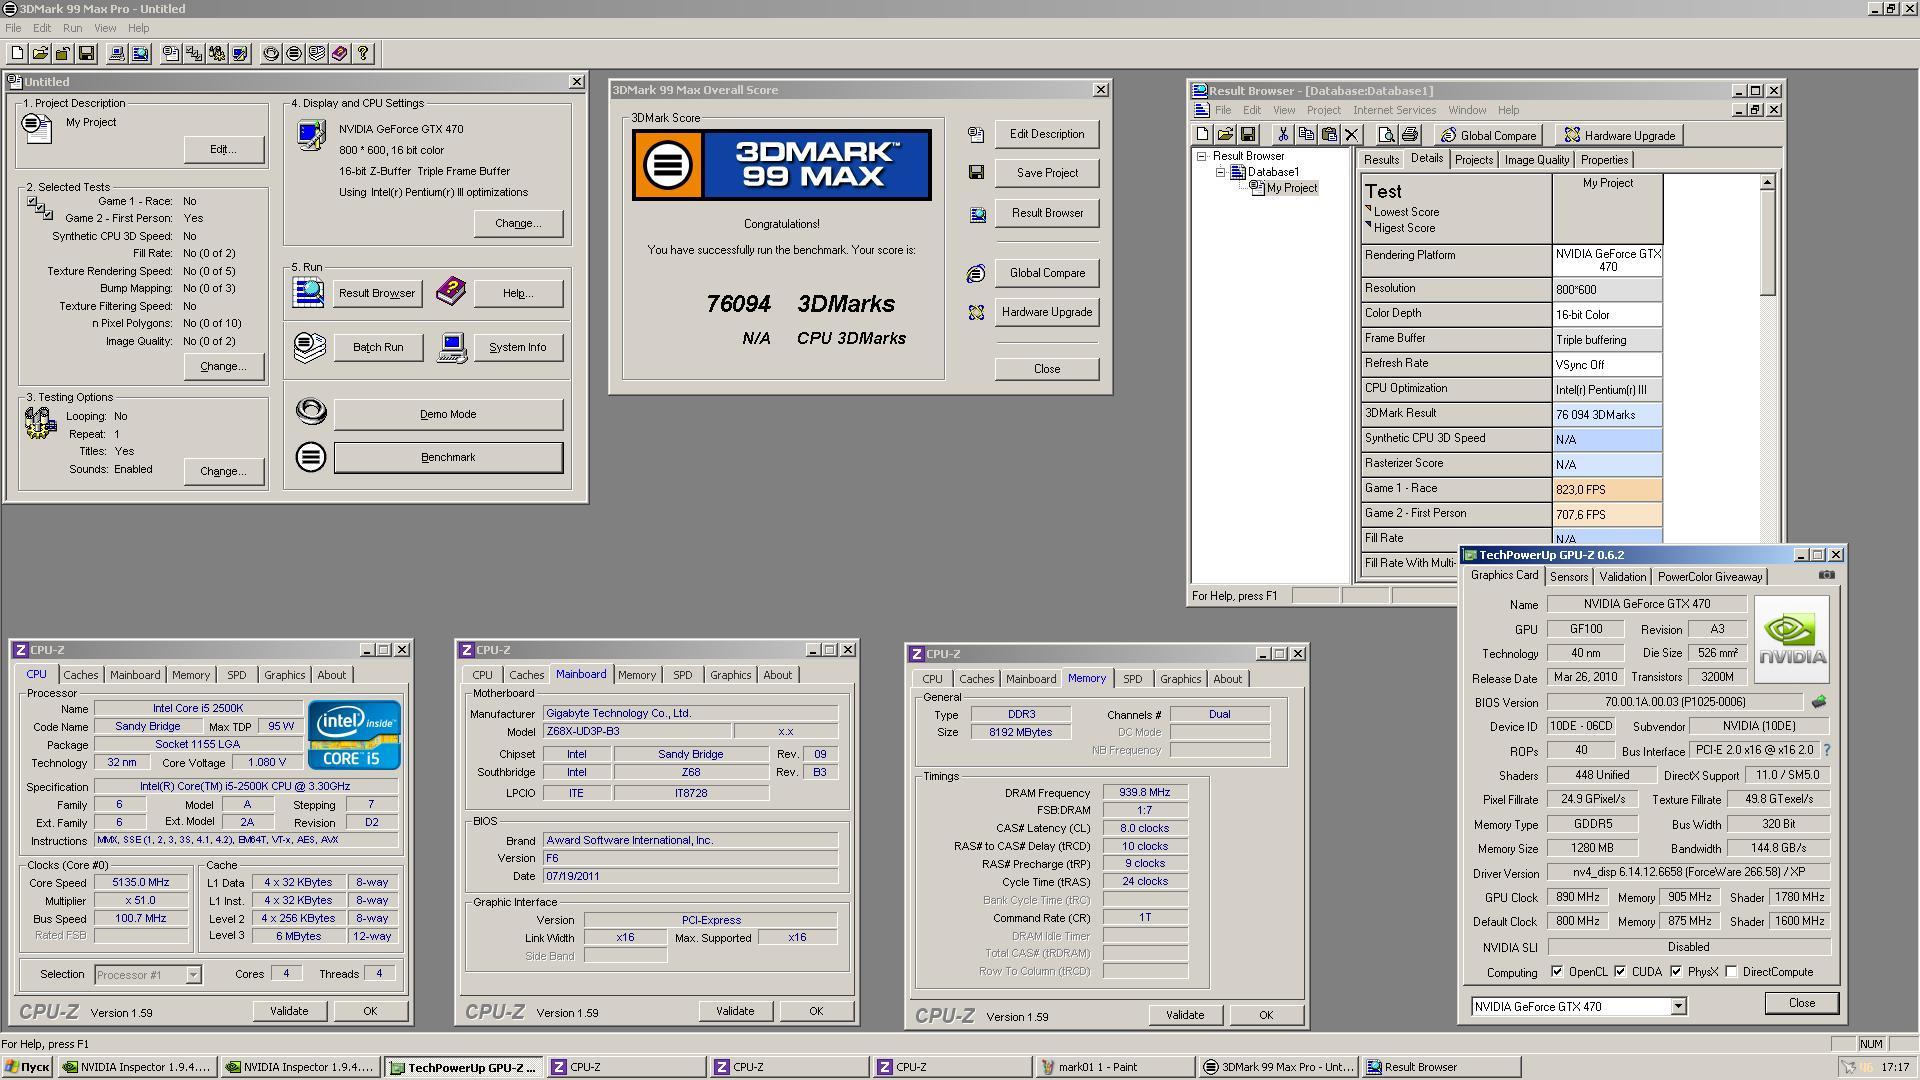
Task: Click the Copy icon in Result Browser toolbar
Action: 1306,135
